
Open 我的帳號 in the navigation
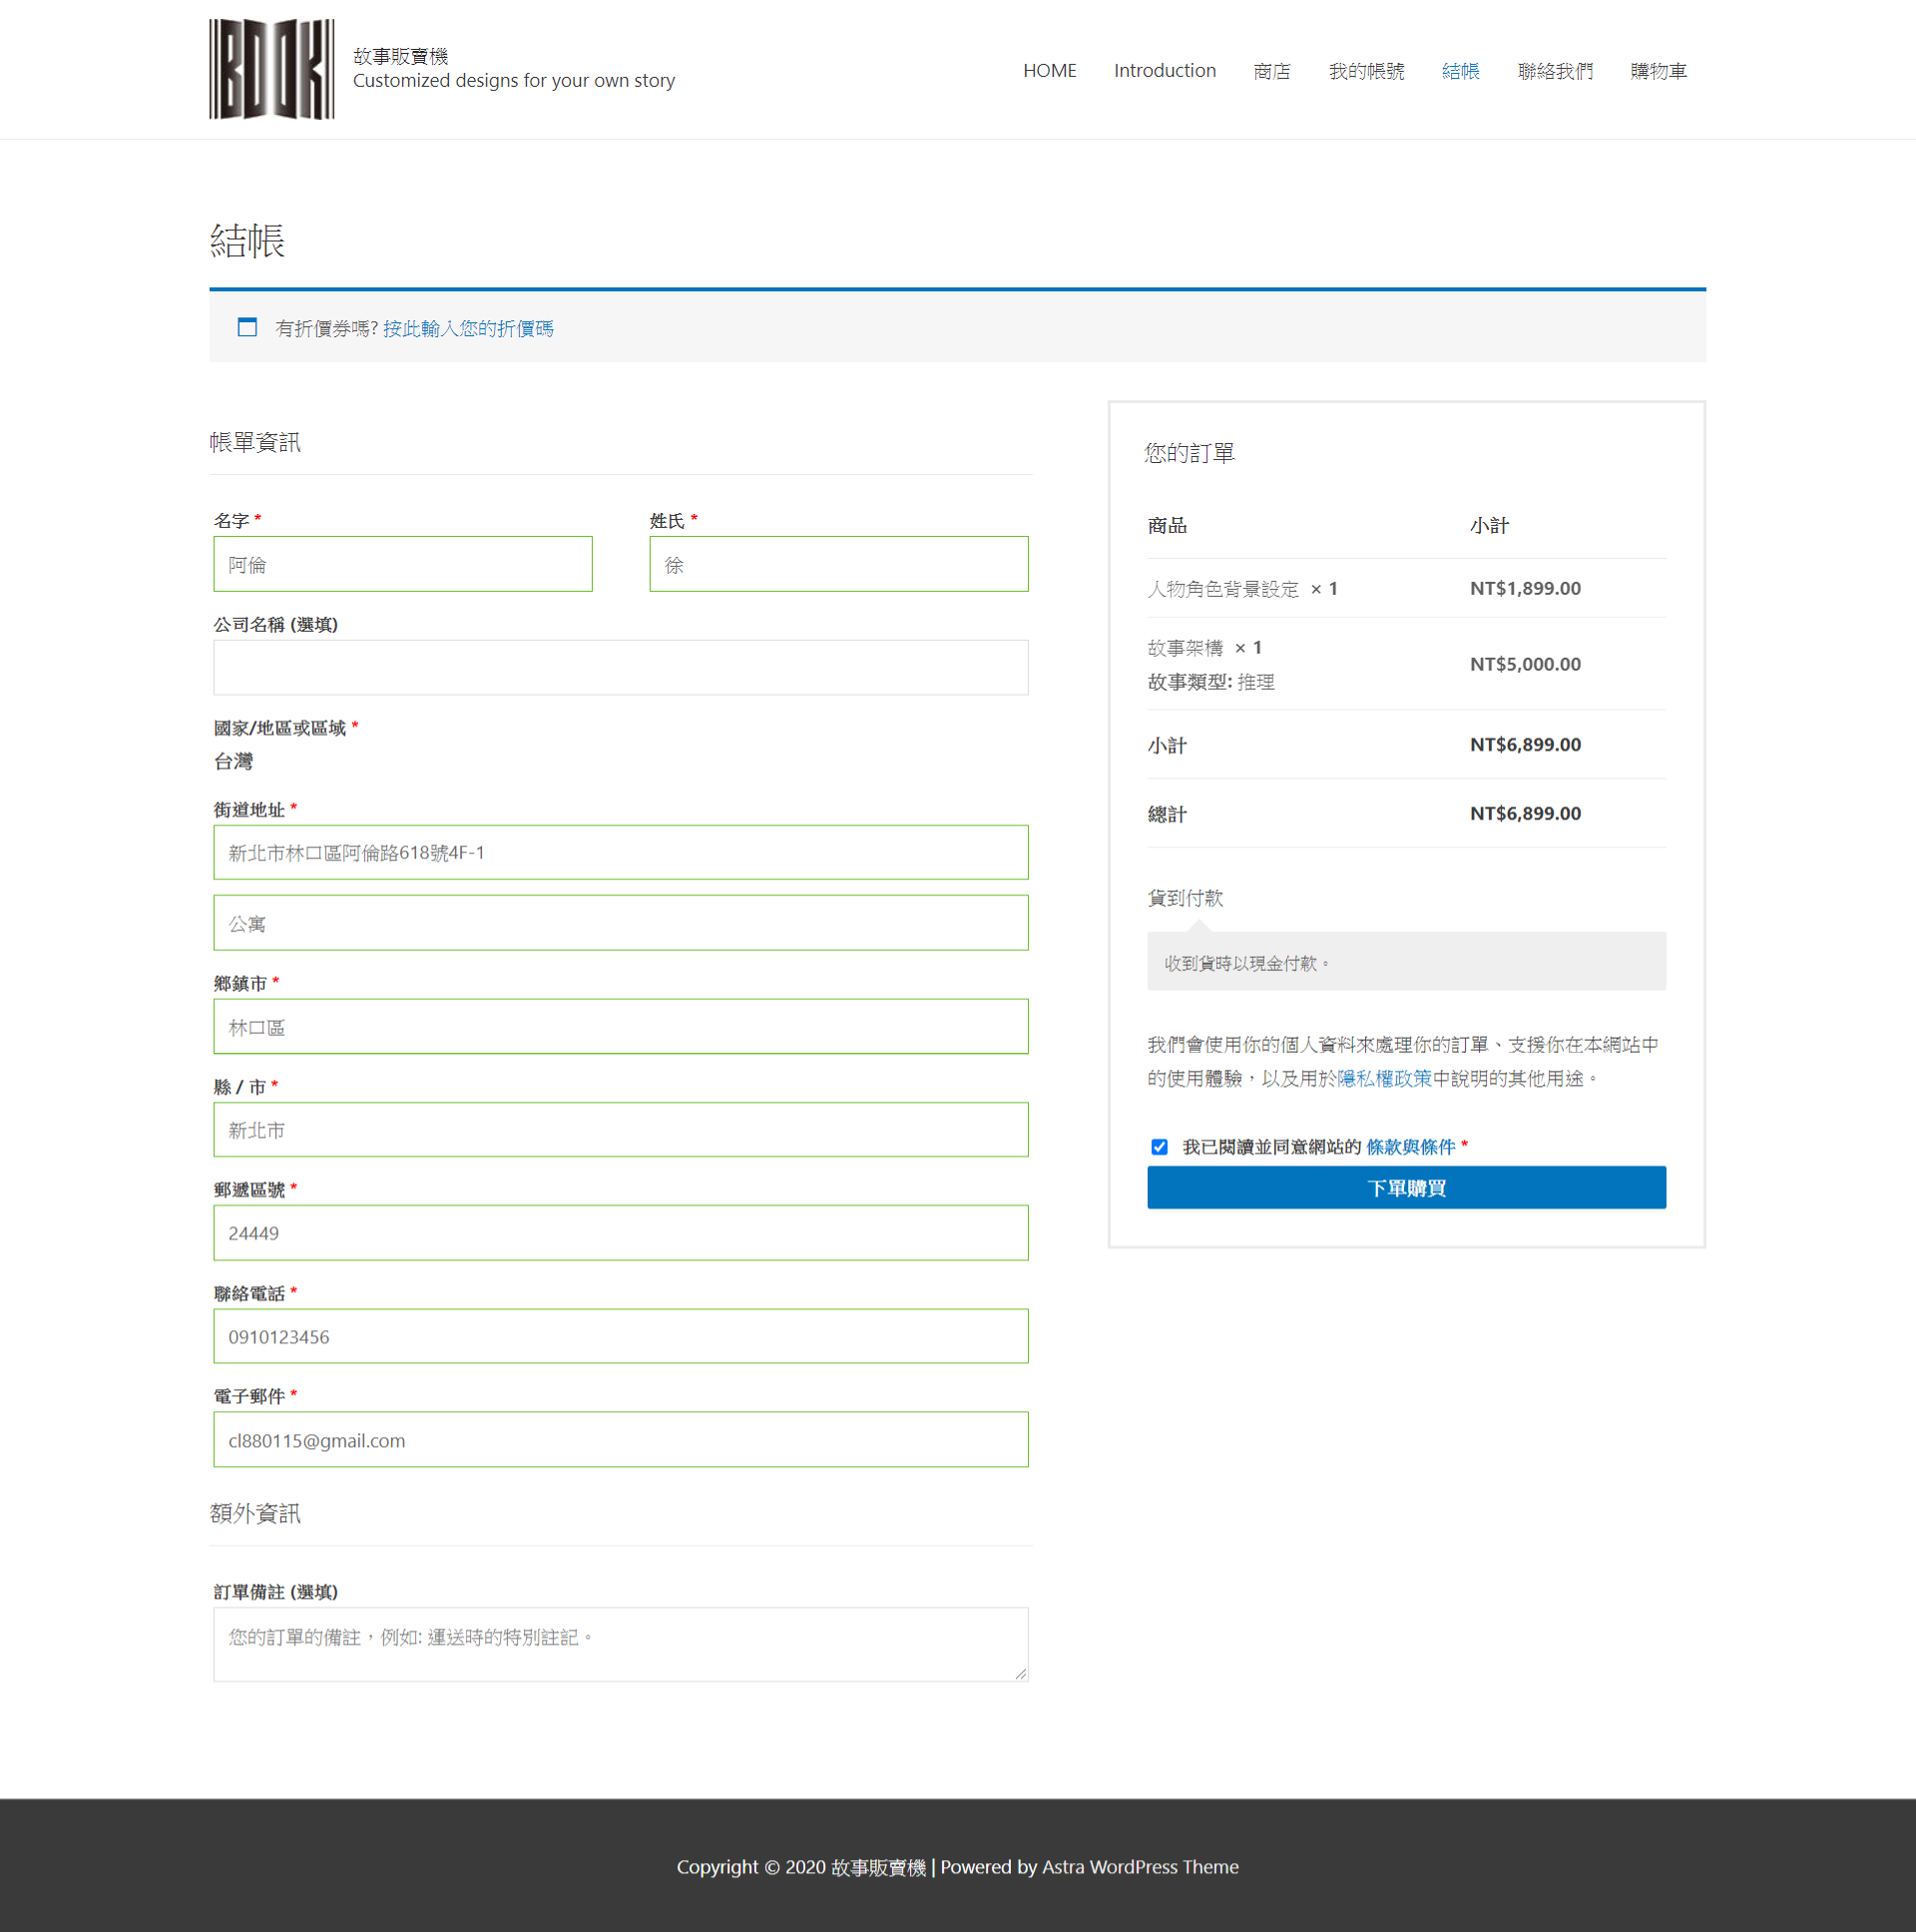pyautogui.click(x=1366, y=71)
